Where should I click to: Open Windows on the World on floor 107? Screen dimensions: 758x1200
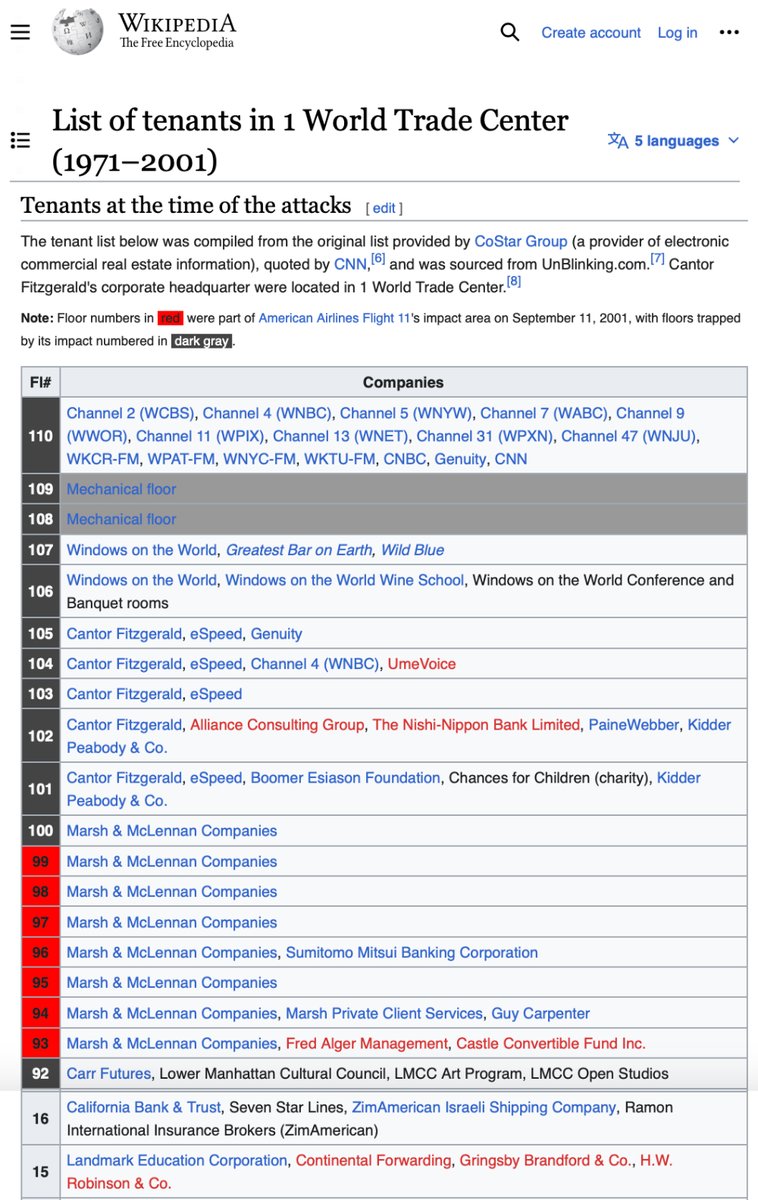pos(141,550)
